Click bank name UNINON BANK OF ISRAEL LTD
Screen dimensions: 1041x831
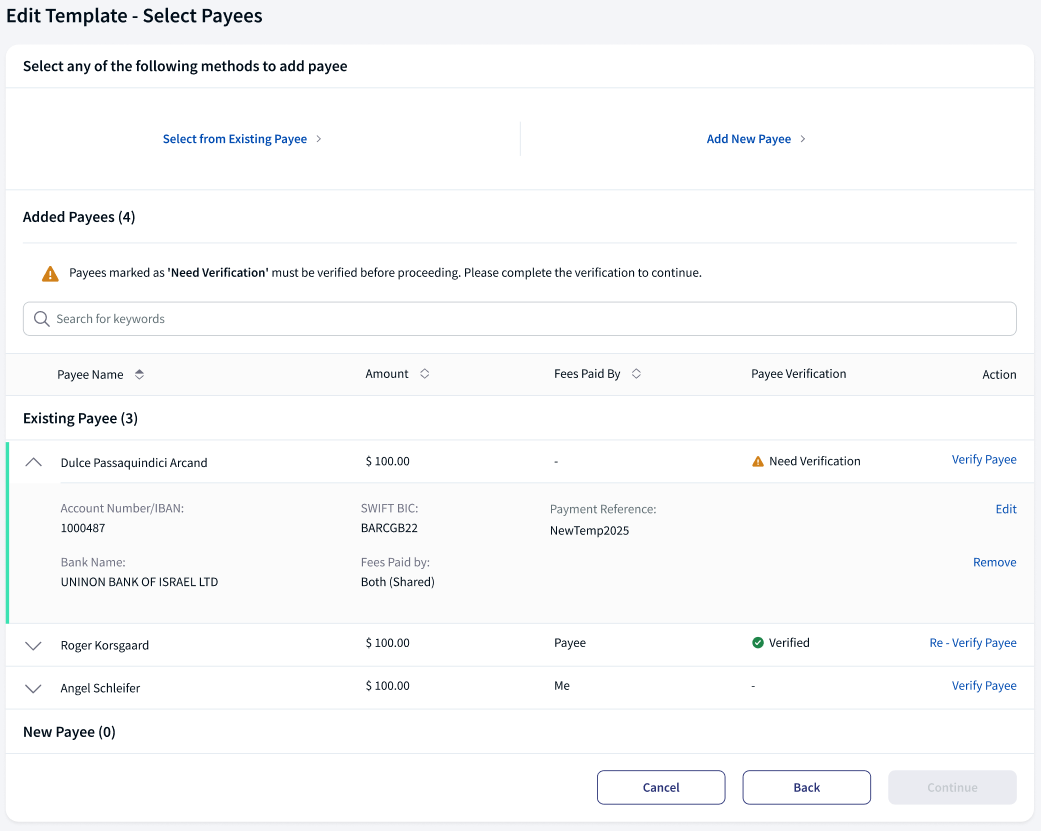139,582
